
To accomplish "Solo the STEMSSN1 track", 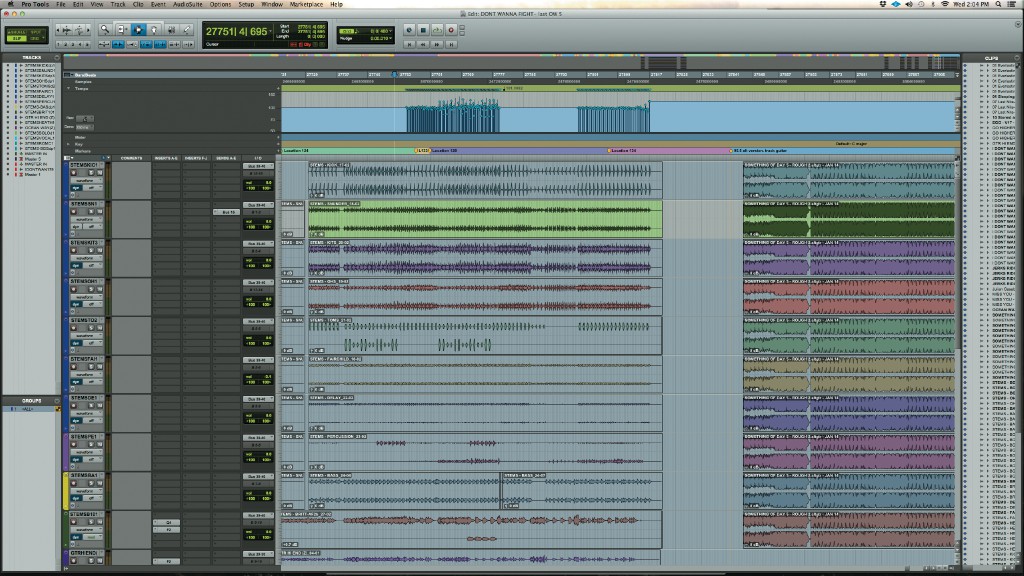I will 91,212.
